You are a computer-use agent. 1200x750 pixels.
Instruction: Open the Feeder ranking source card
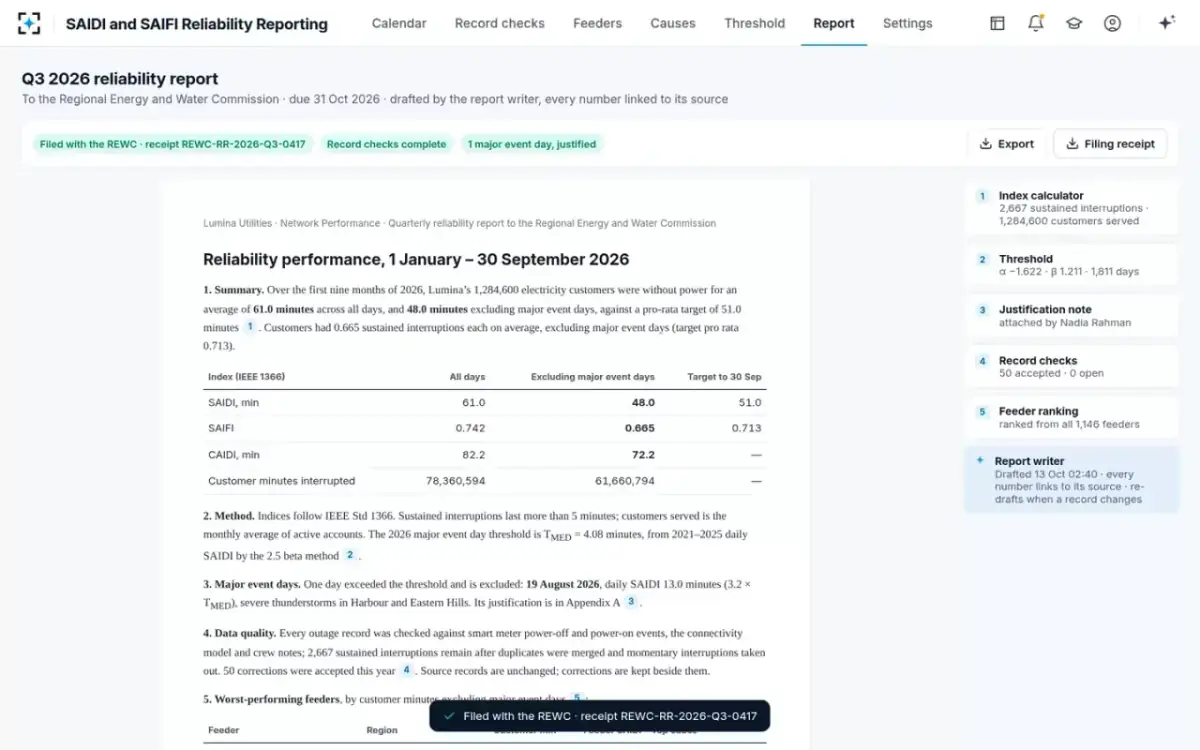pyautogui.click(x=1072, y=418)
